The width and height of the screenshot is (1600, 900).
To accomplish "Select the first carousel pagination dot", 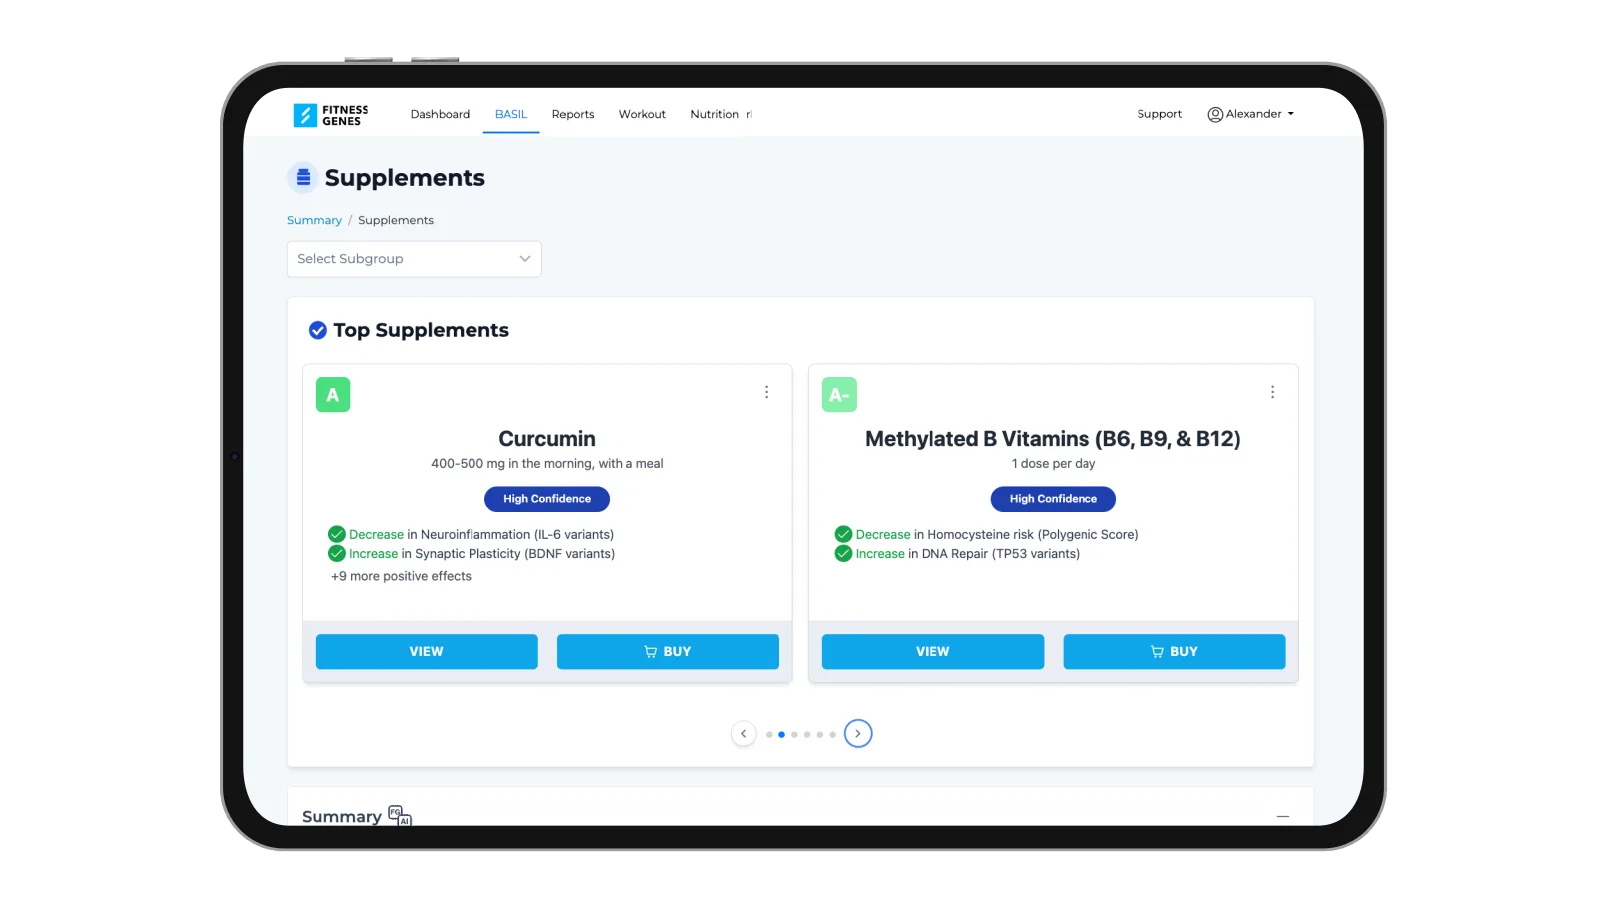I will [769, 735].
